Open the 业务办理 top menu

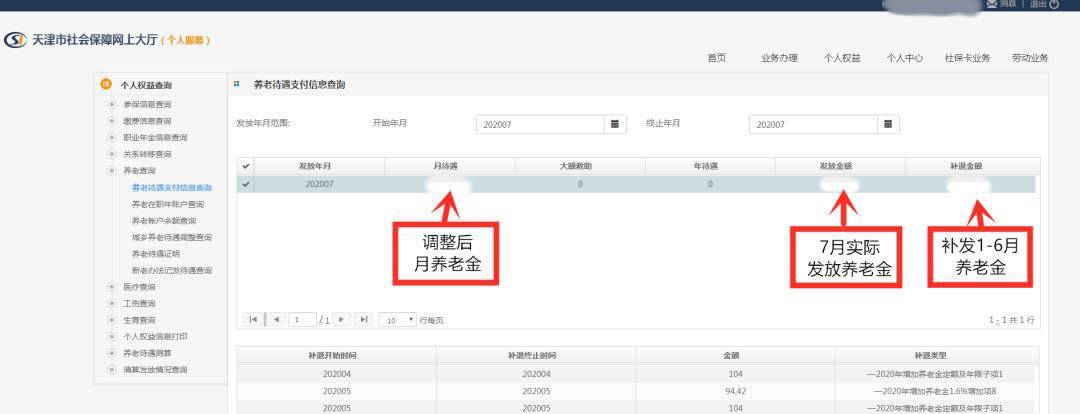tap(779, 58)
